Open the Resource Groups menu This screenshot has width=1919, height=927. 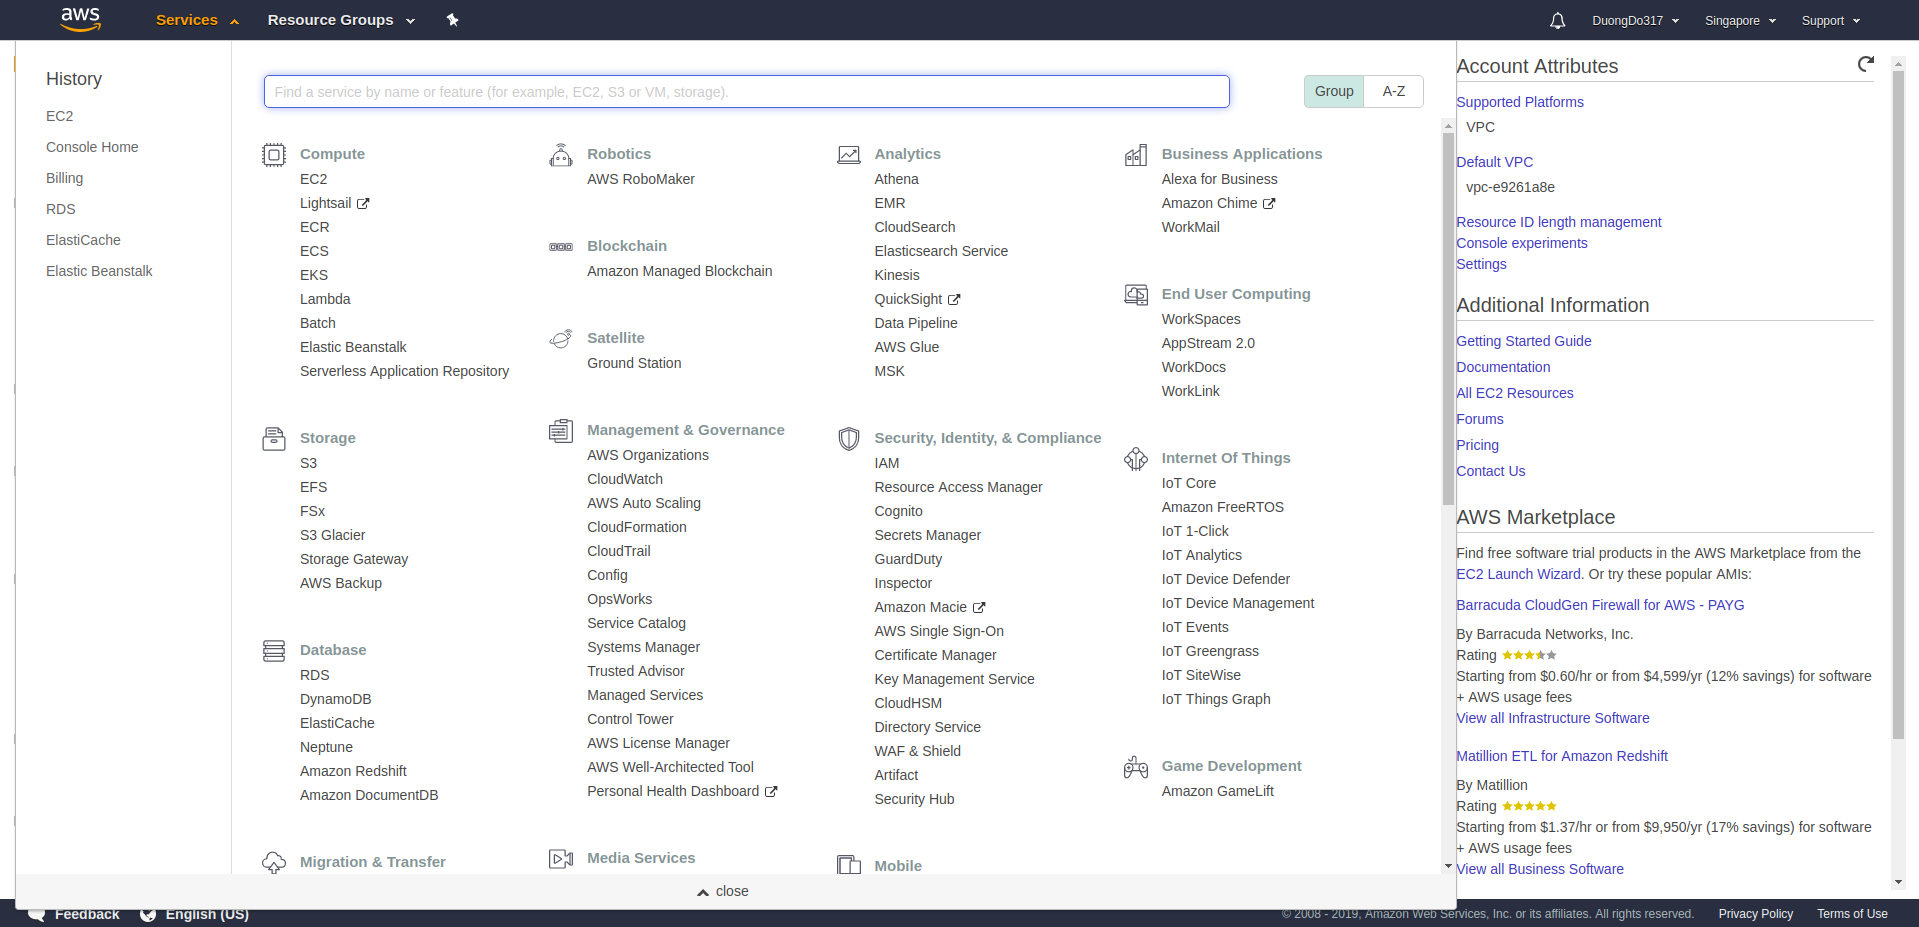[x=332, y=20]
